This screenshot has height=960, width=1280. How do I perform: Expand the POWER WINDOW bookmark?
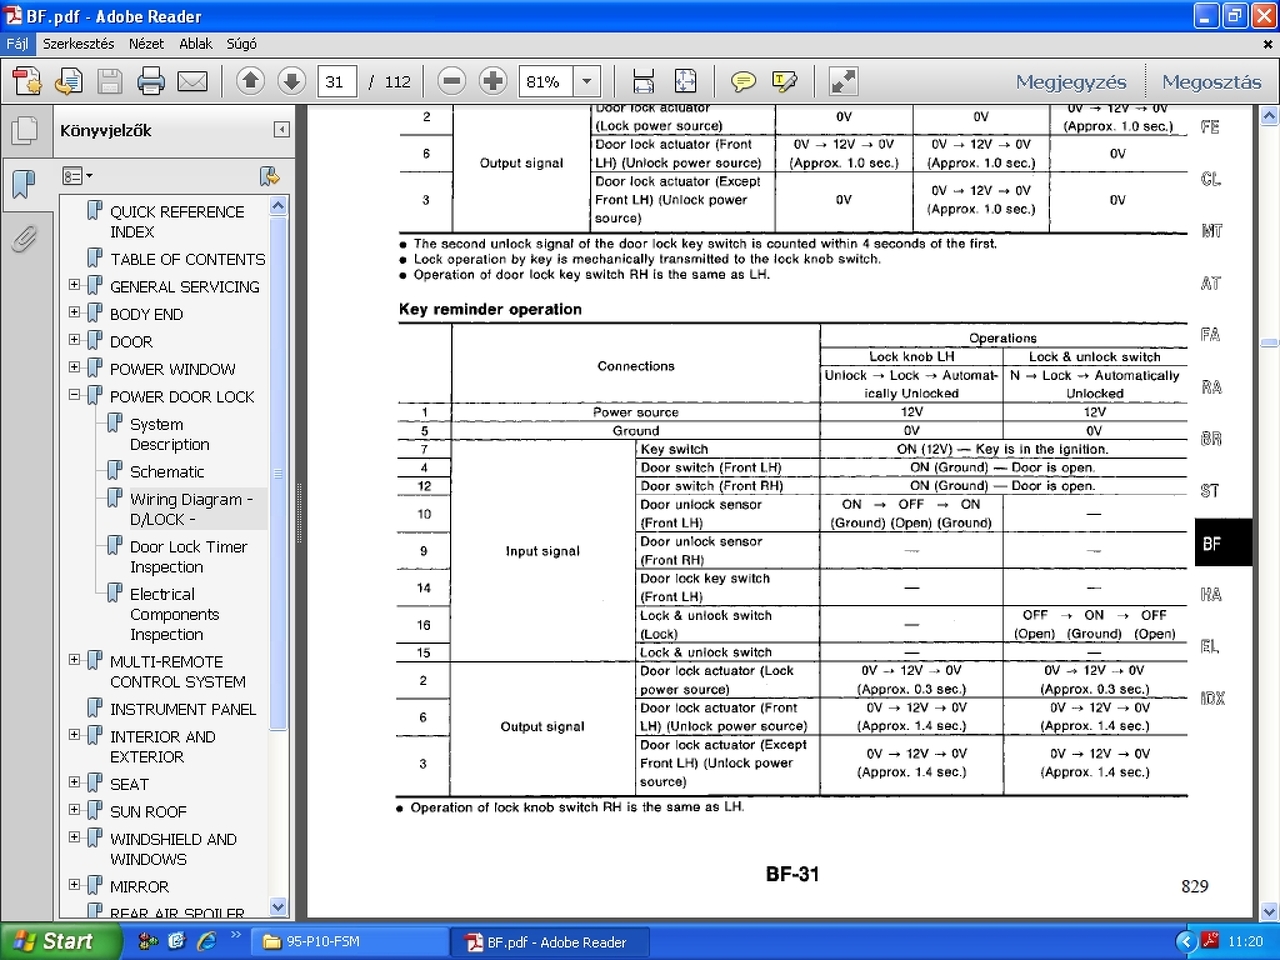point(74,368)
